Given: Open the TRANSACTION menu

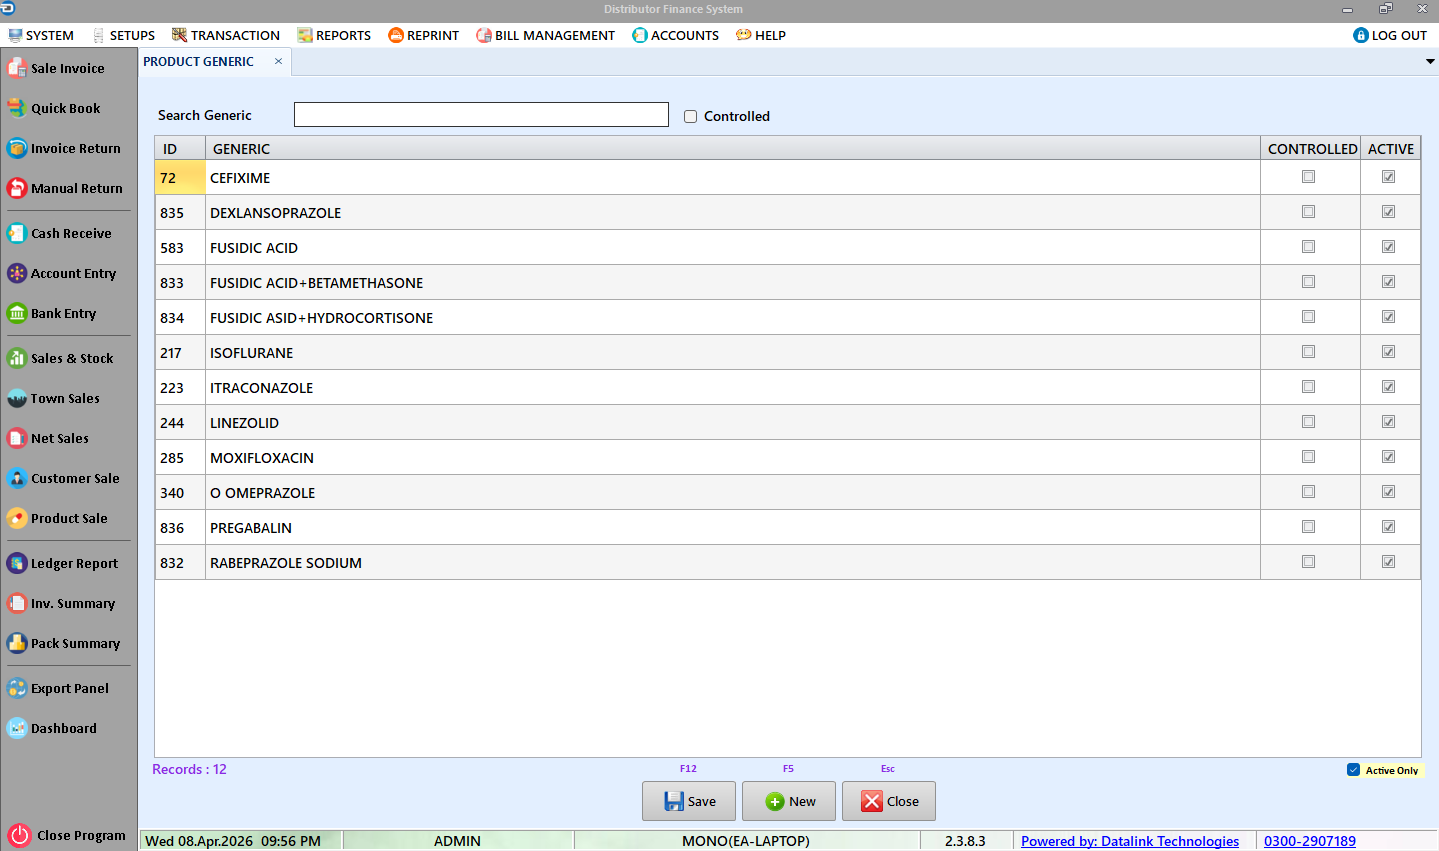Looking at the screenshot, I should (226, 35).
